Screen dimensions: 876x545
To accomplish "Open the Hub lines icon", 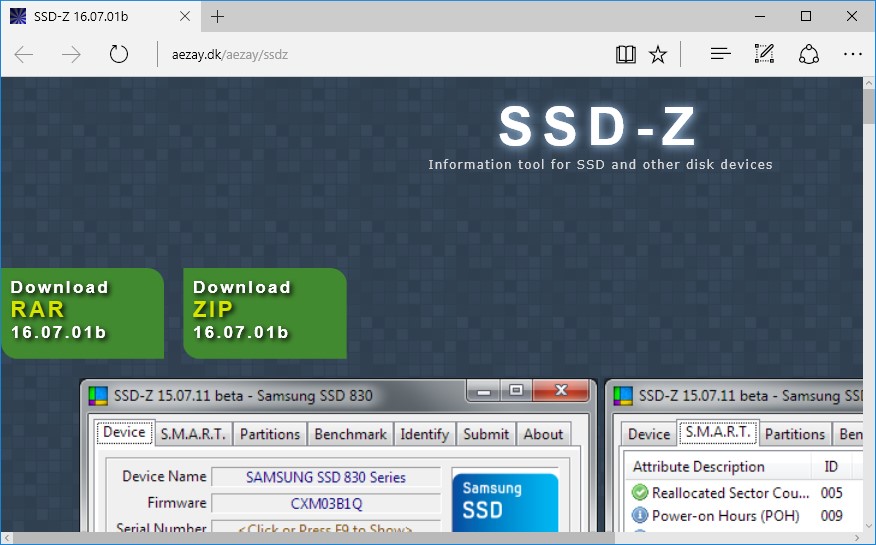I will coord(720,54).
